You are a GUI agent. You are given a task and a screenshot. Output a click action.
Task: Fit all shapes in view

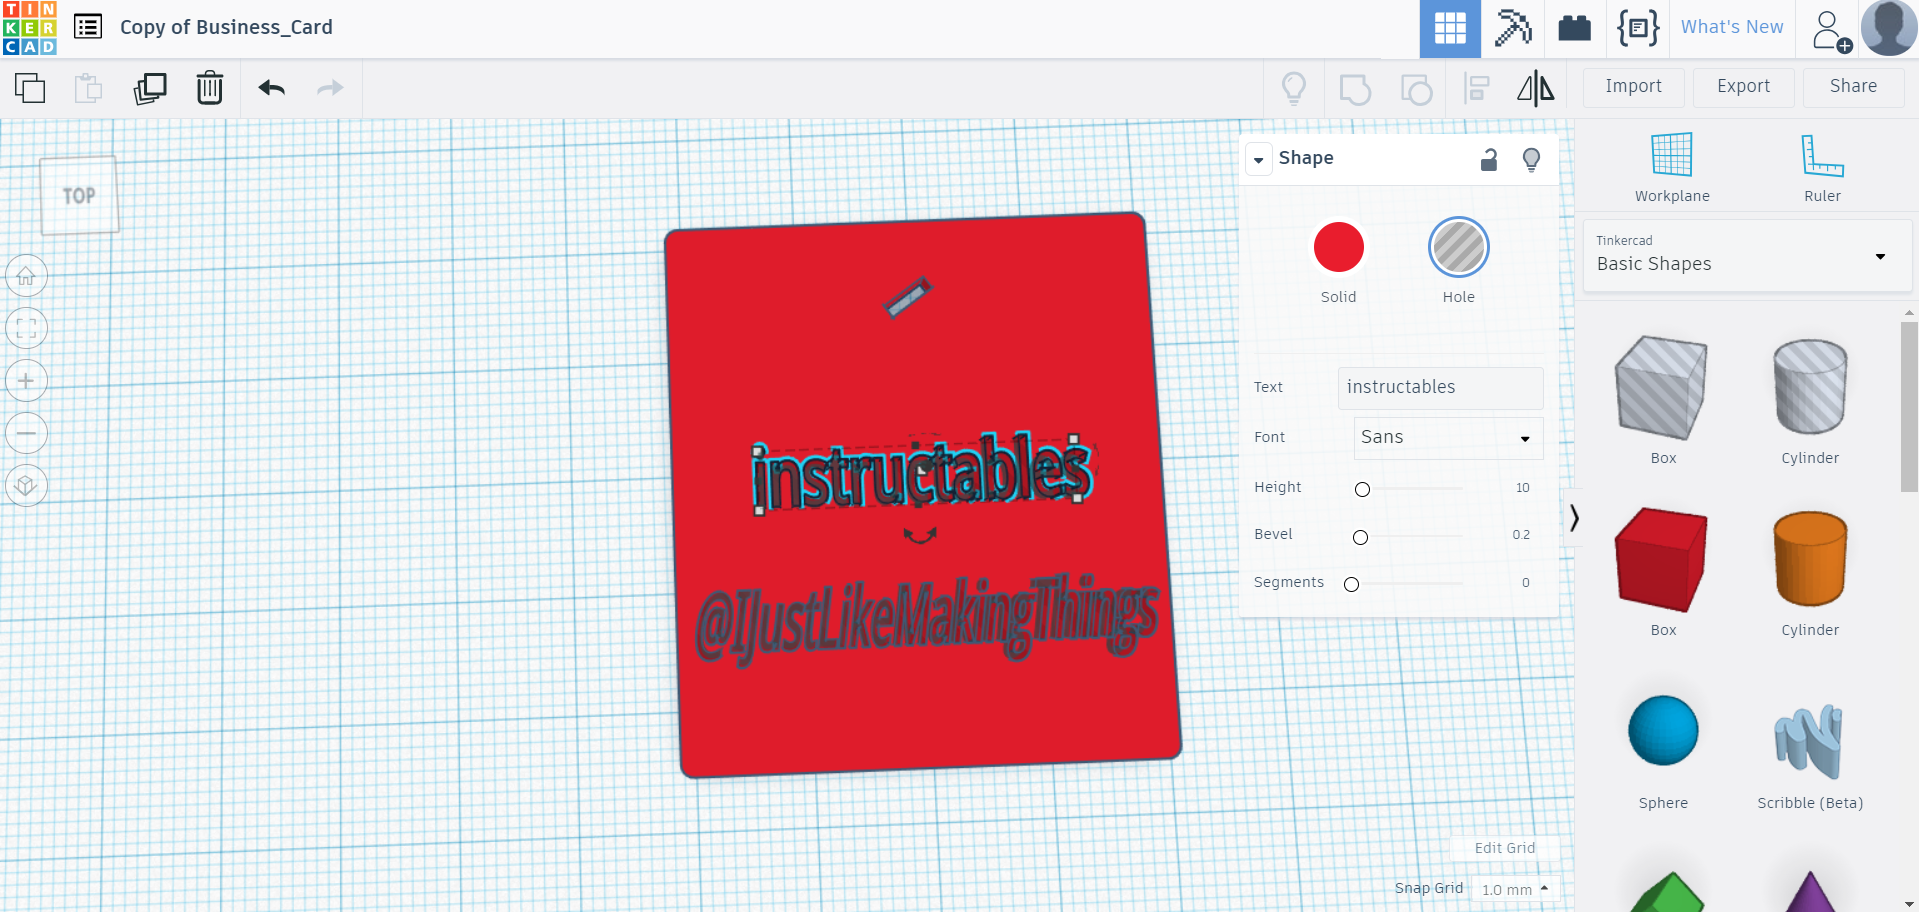(x=27, y=328)
